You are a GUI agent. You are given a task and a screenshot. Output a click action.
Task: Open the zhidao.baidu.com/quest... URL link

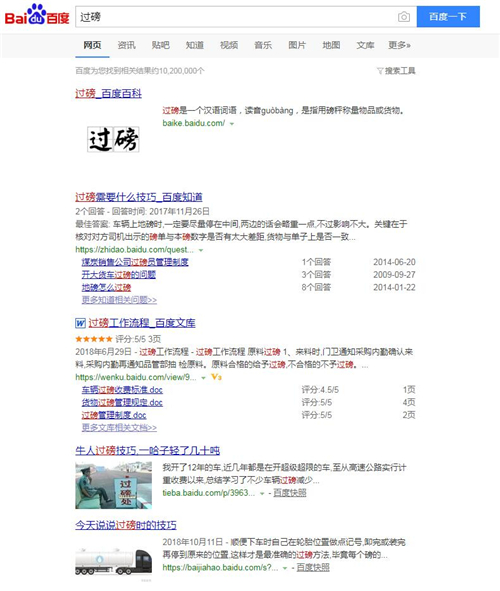135,250
